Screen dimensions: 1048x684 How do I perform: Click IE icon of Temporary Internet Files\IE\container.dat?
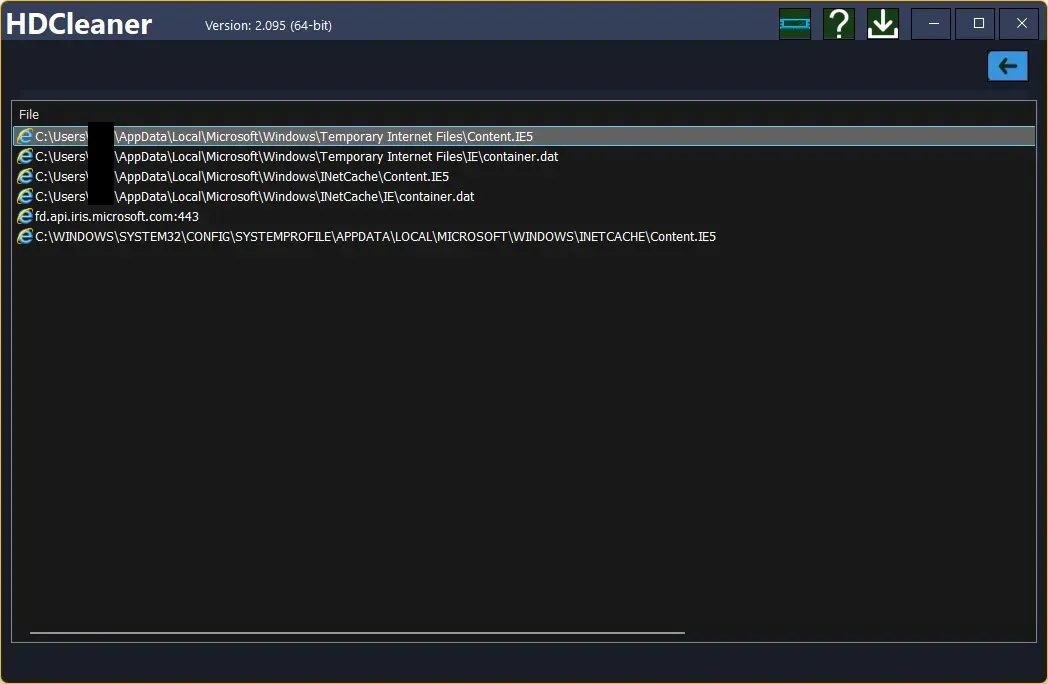(25, 156)
